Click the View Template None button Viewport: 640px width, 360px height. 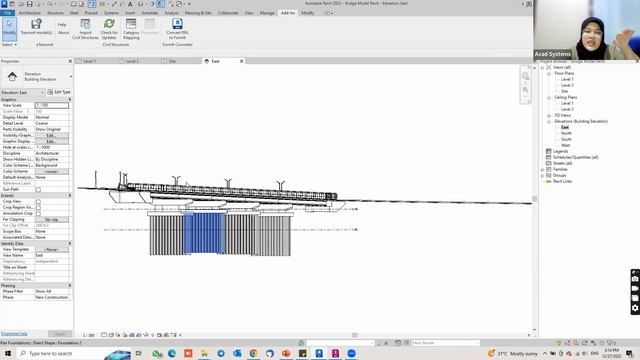(x=51, y=249)
